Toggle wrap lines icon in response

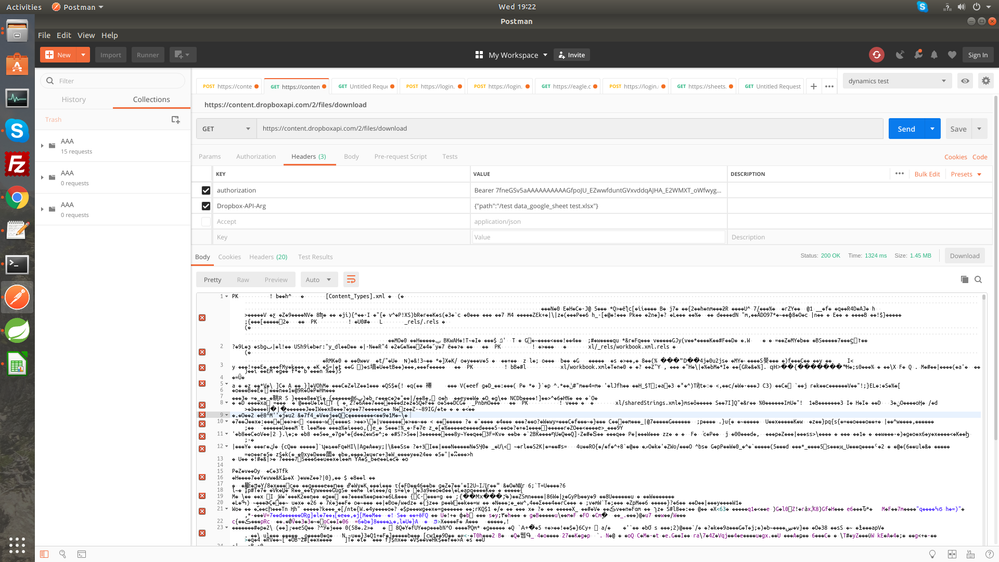pos(350,280)
